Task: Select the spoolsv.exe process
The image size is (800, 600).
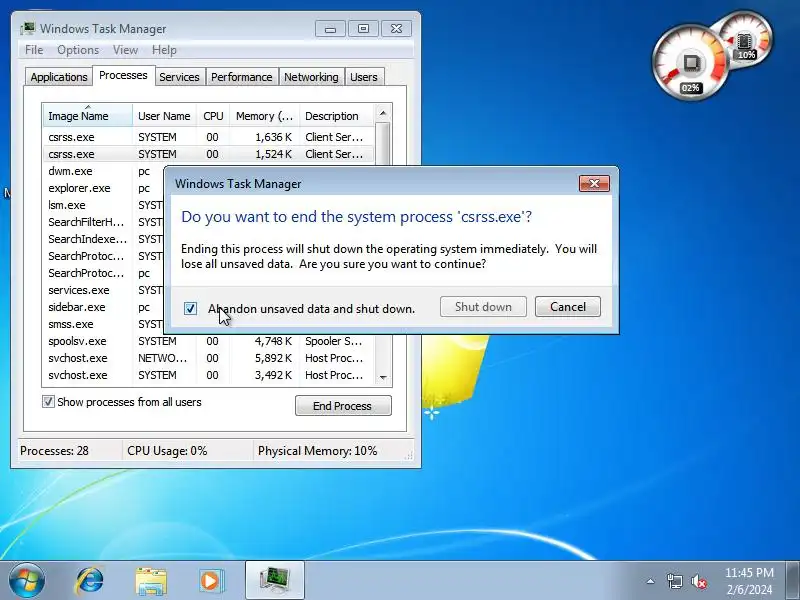Action: (208, 341)
